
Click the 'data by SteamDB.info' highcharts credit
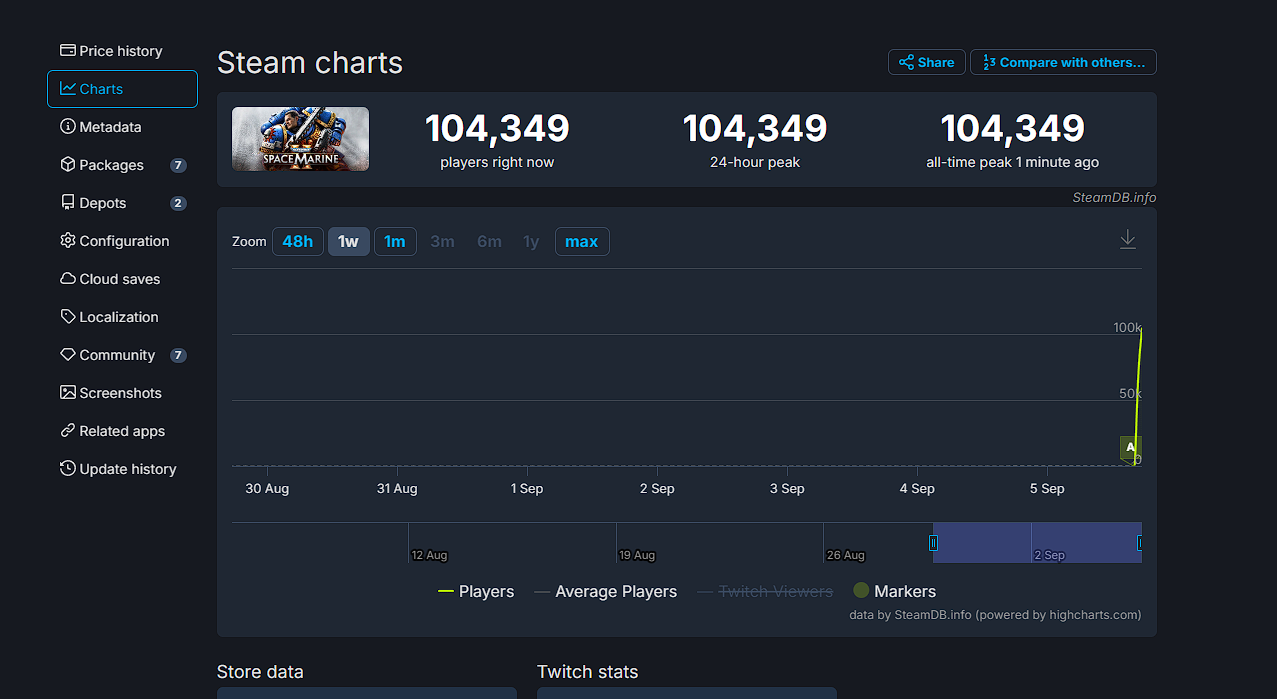point(995,615)
